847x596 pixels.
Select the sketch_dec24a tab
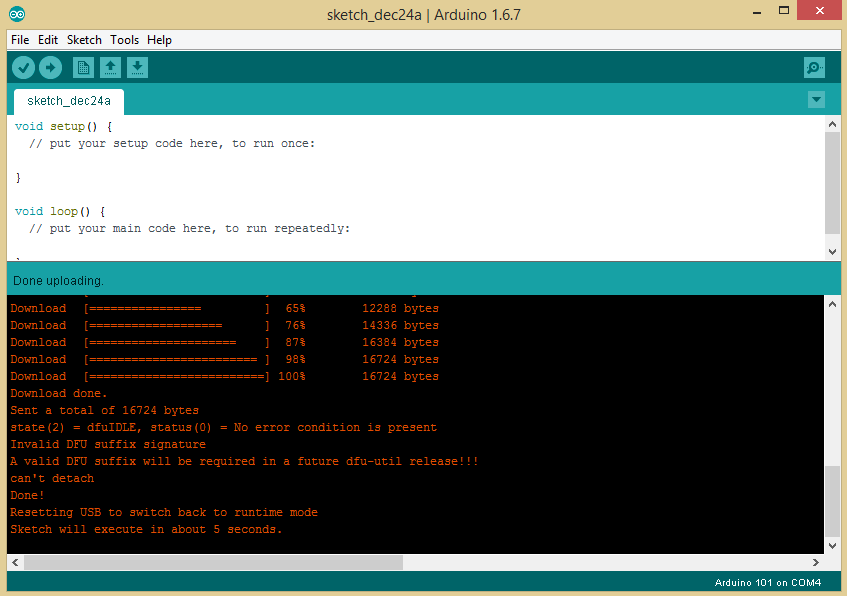[x=69, y=101]
